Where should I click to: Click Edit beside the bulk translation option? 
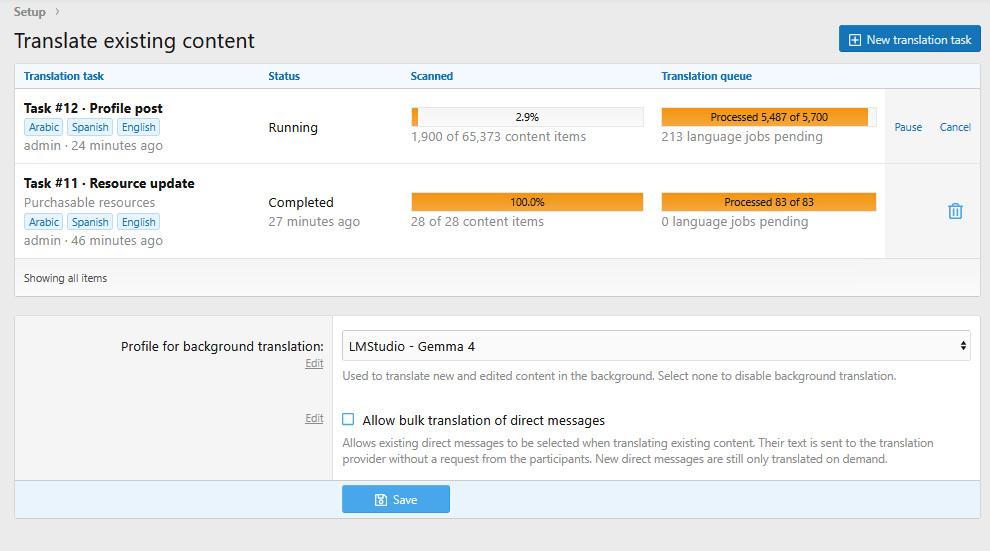click(x=314, y=418)
